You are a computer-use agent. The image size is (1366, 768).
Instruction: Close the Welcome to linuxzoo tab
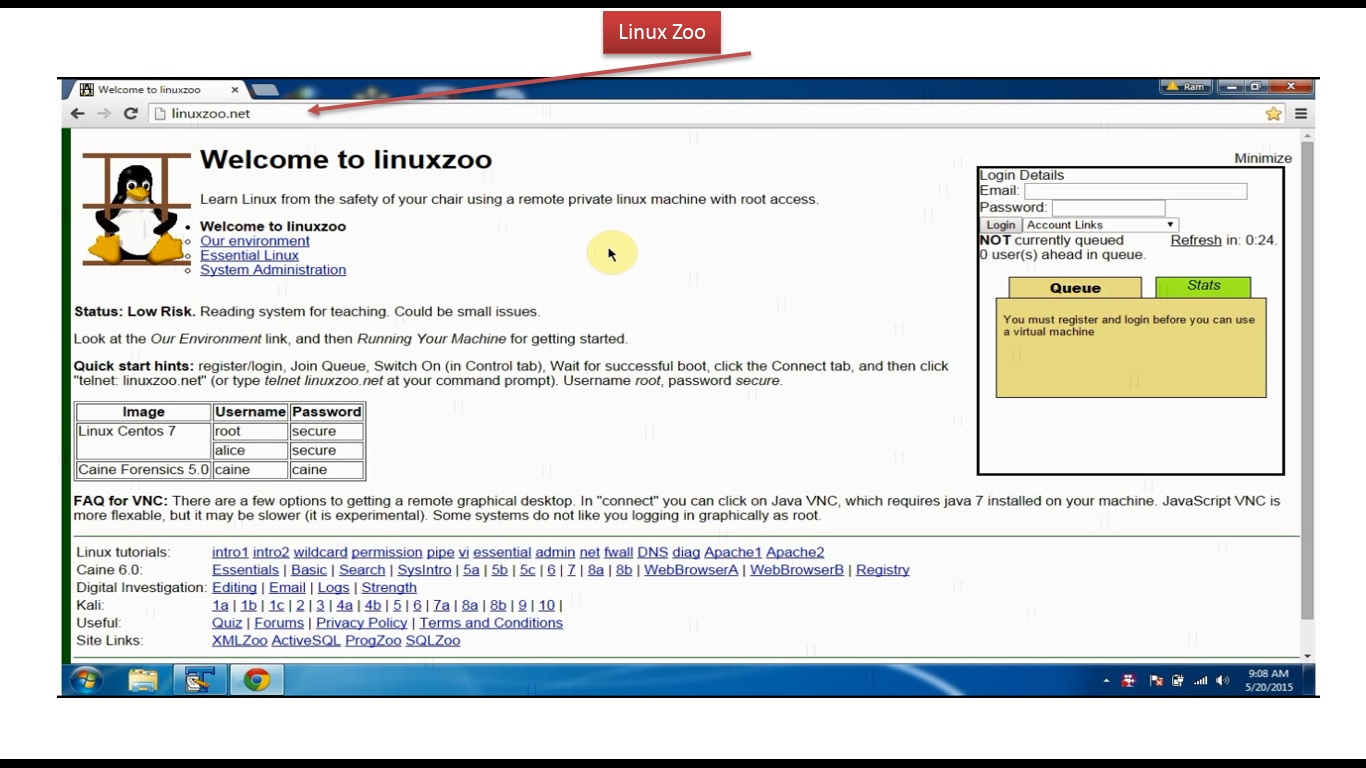coord(235,89)
